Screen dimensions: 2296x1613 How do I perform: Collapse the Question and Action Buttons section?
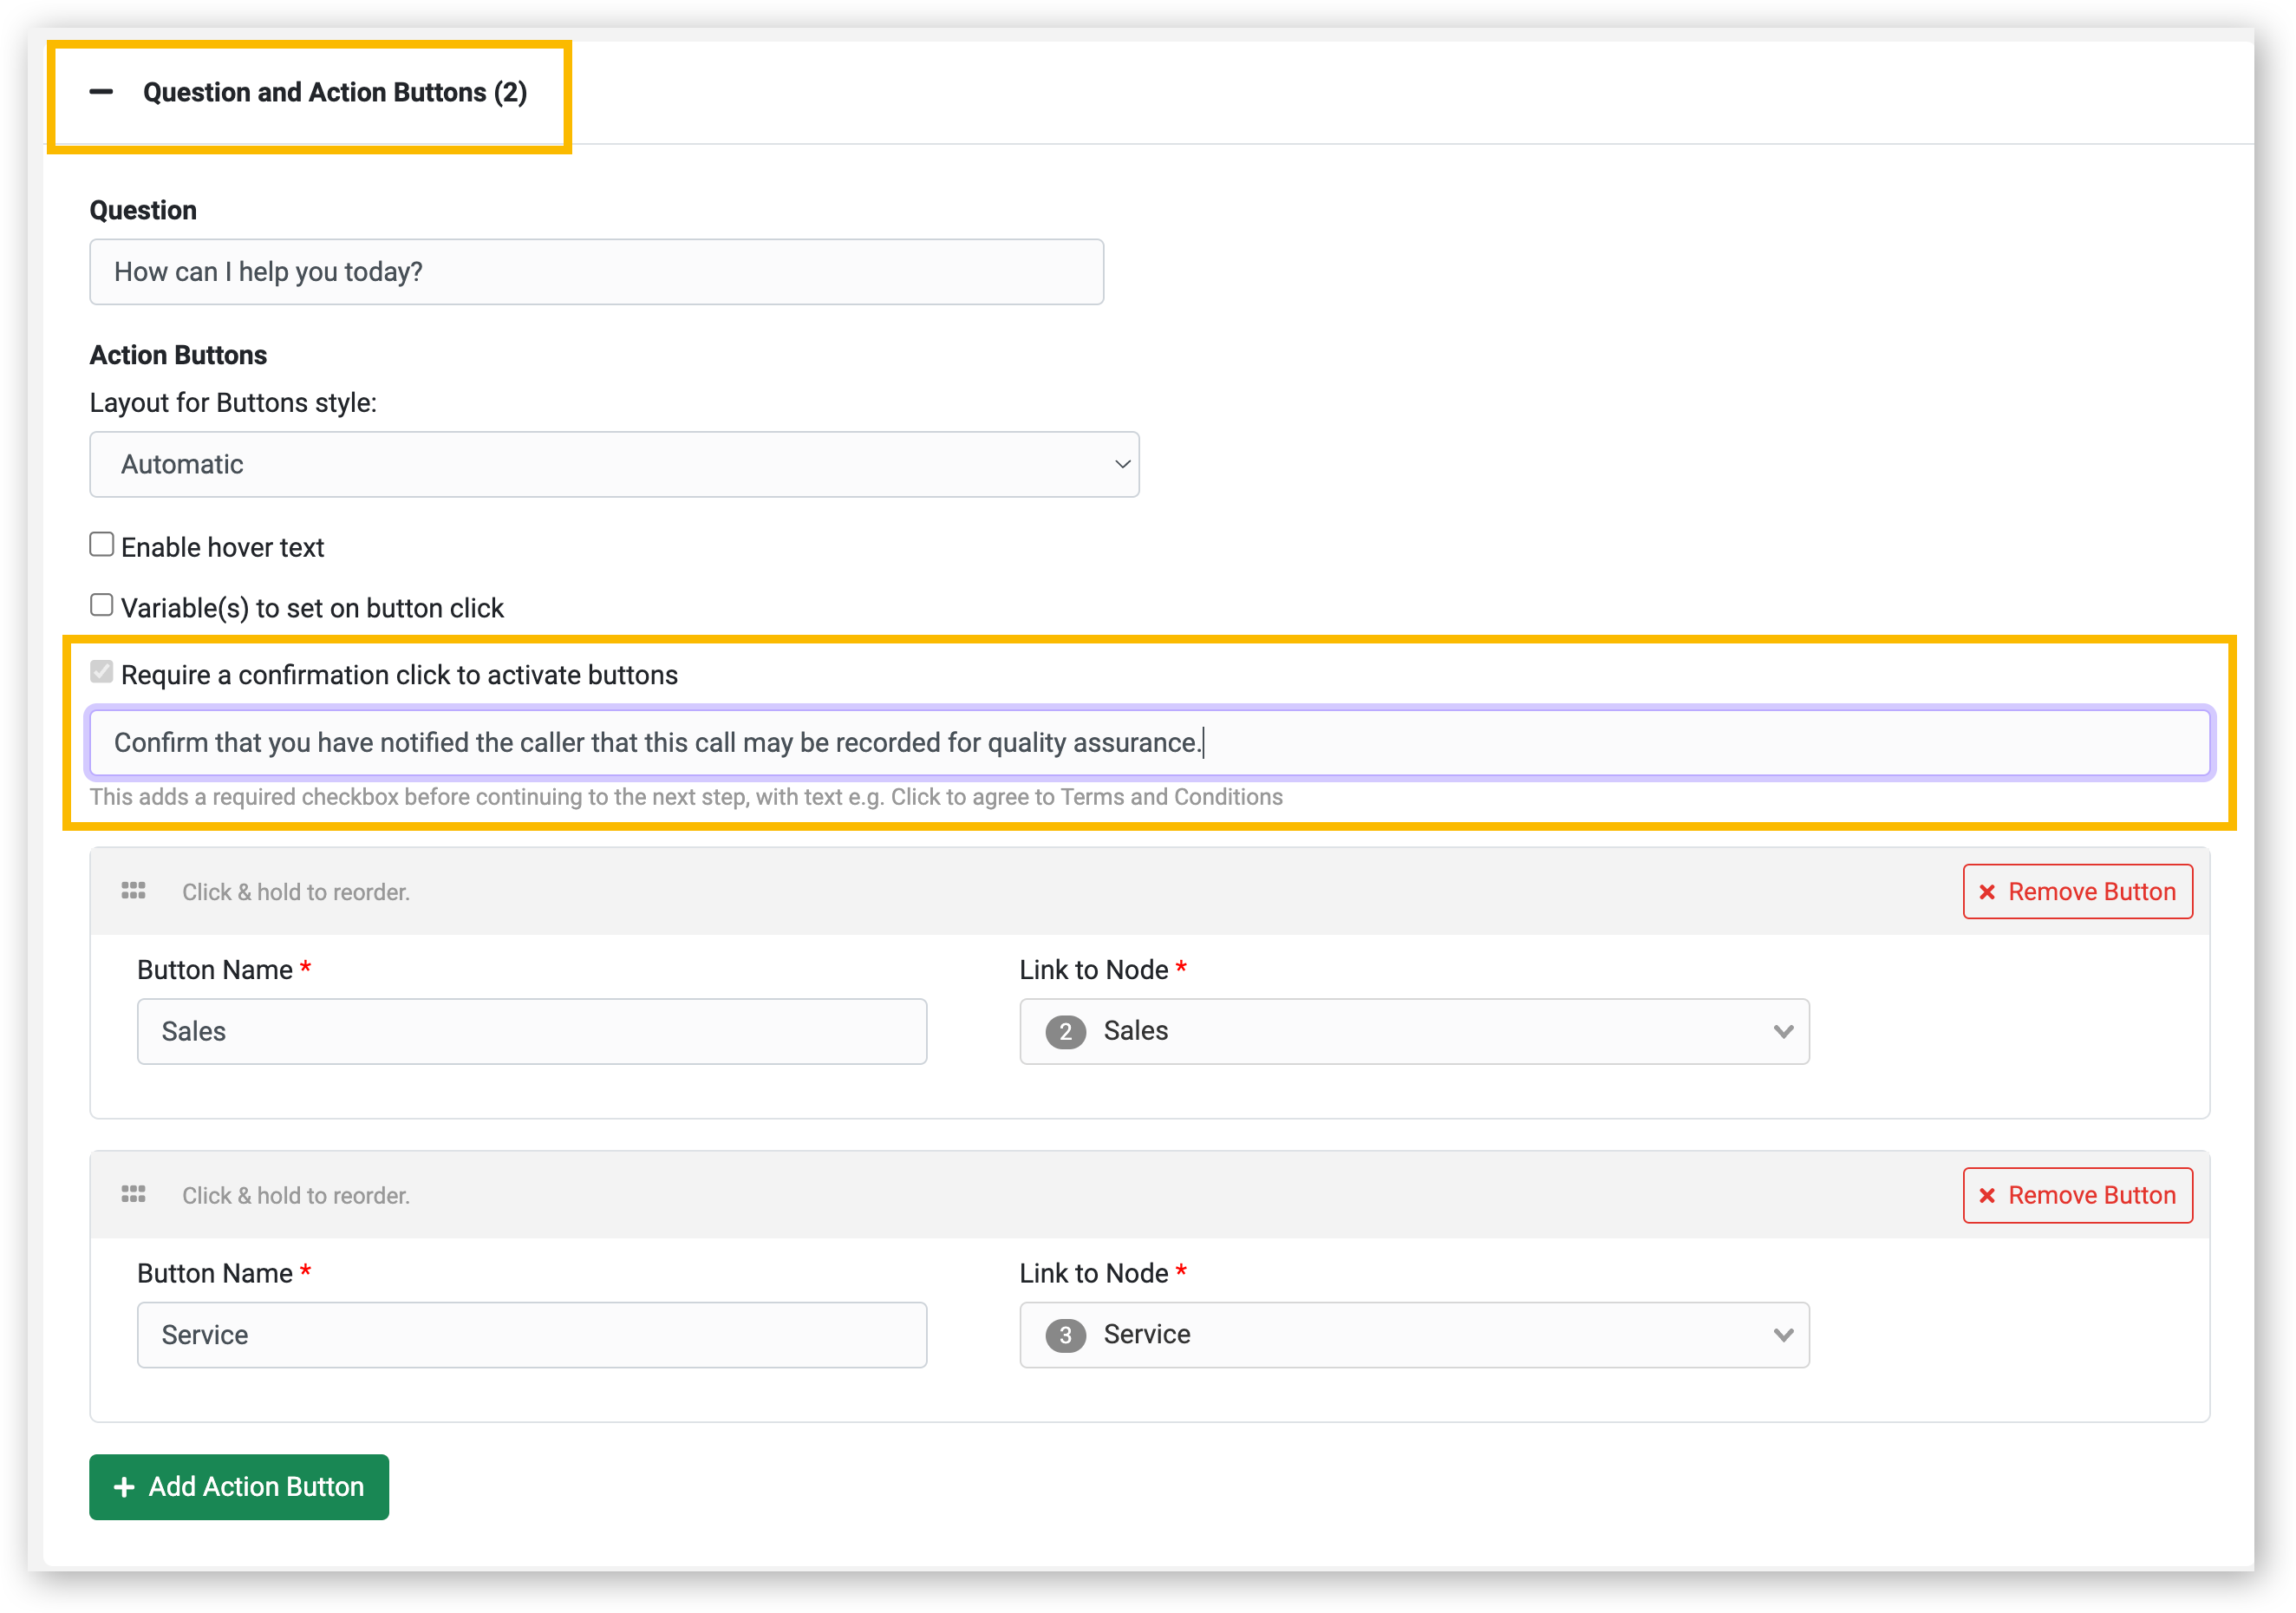click(333, 93)
